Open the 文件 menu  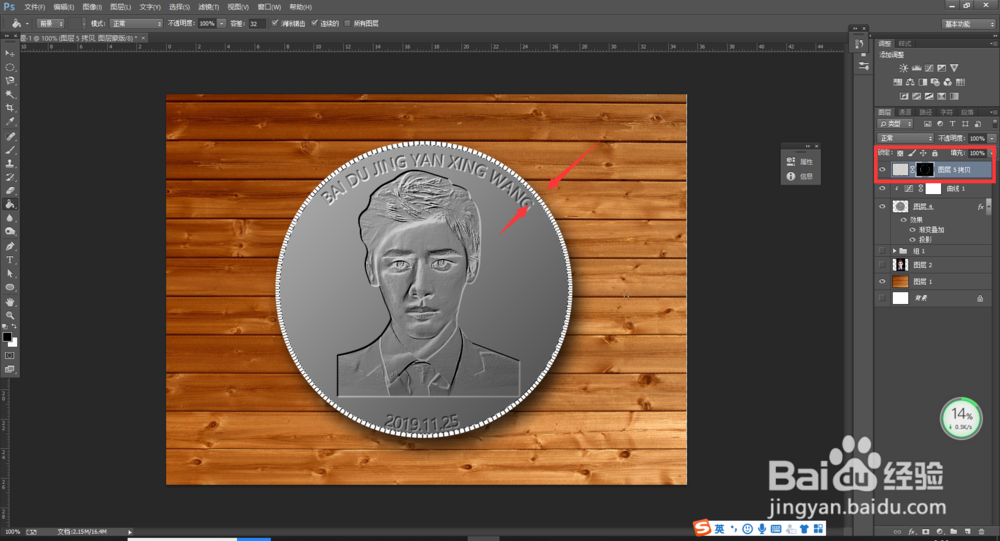[34, 7]
